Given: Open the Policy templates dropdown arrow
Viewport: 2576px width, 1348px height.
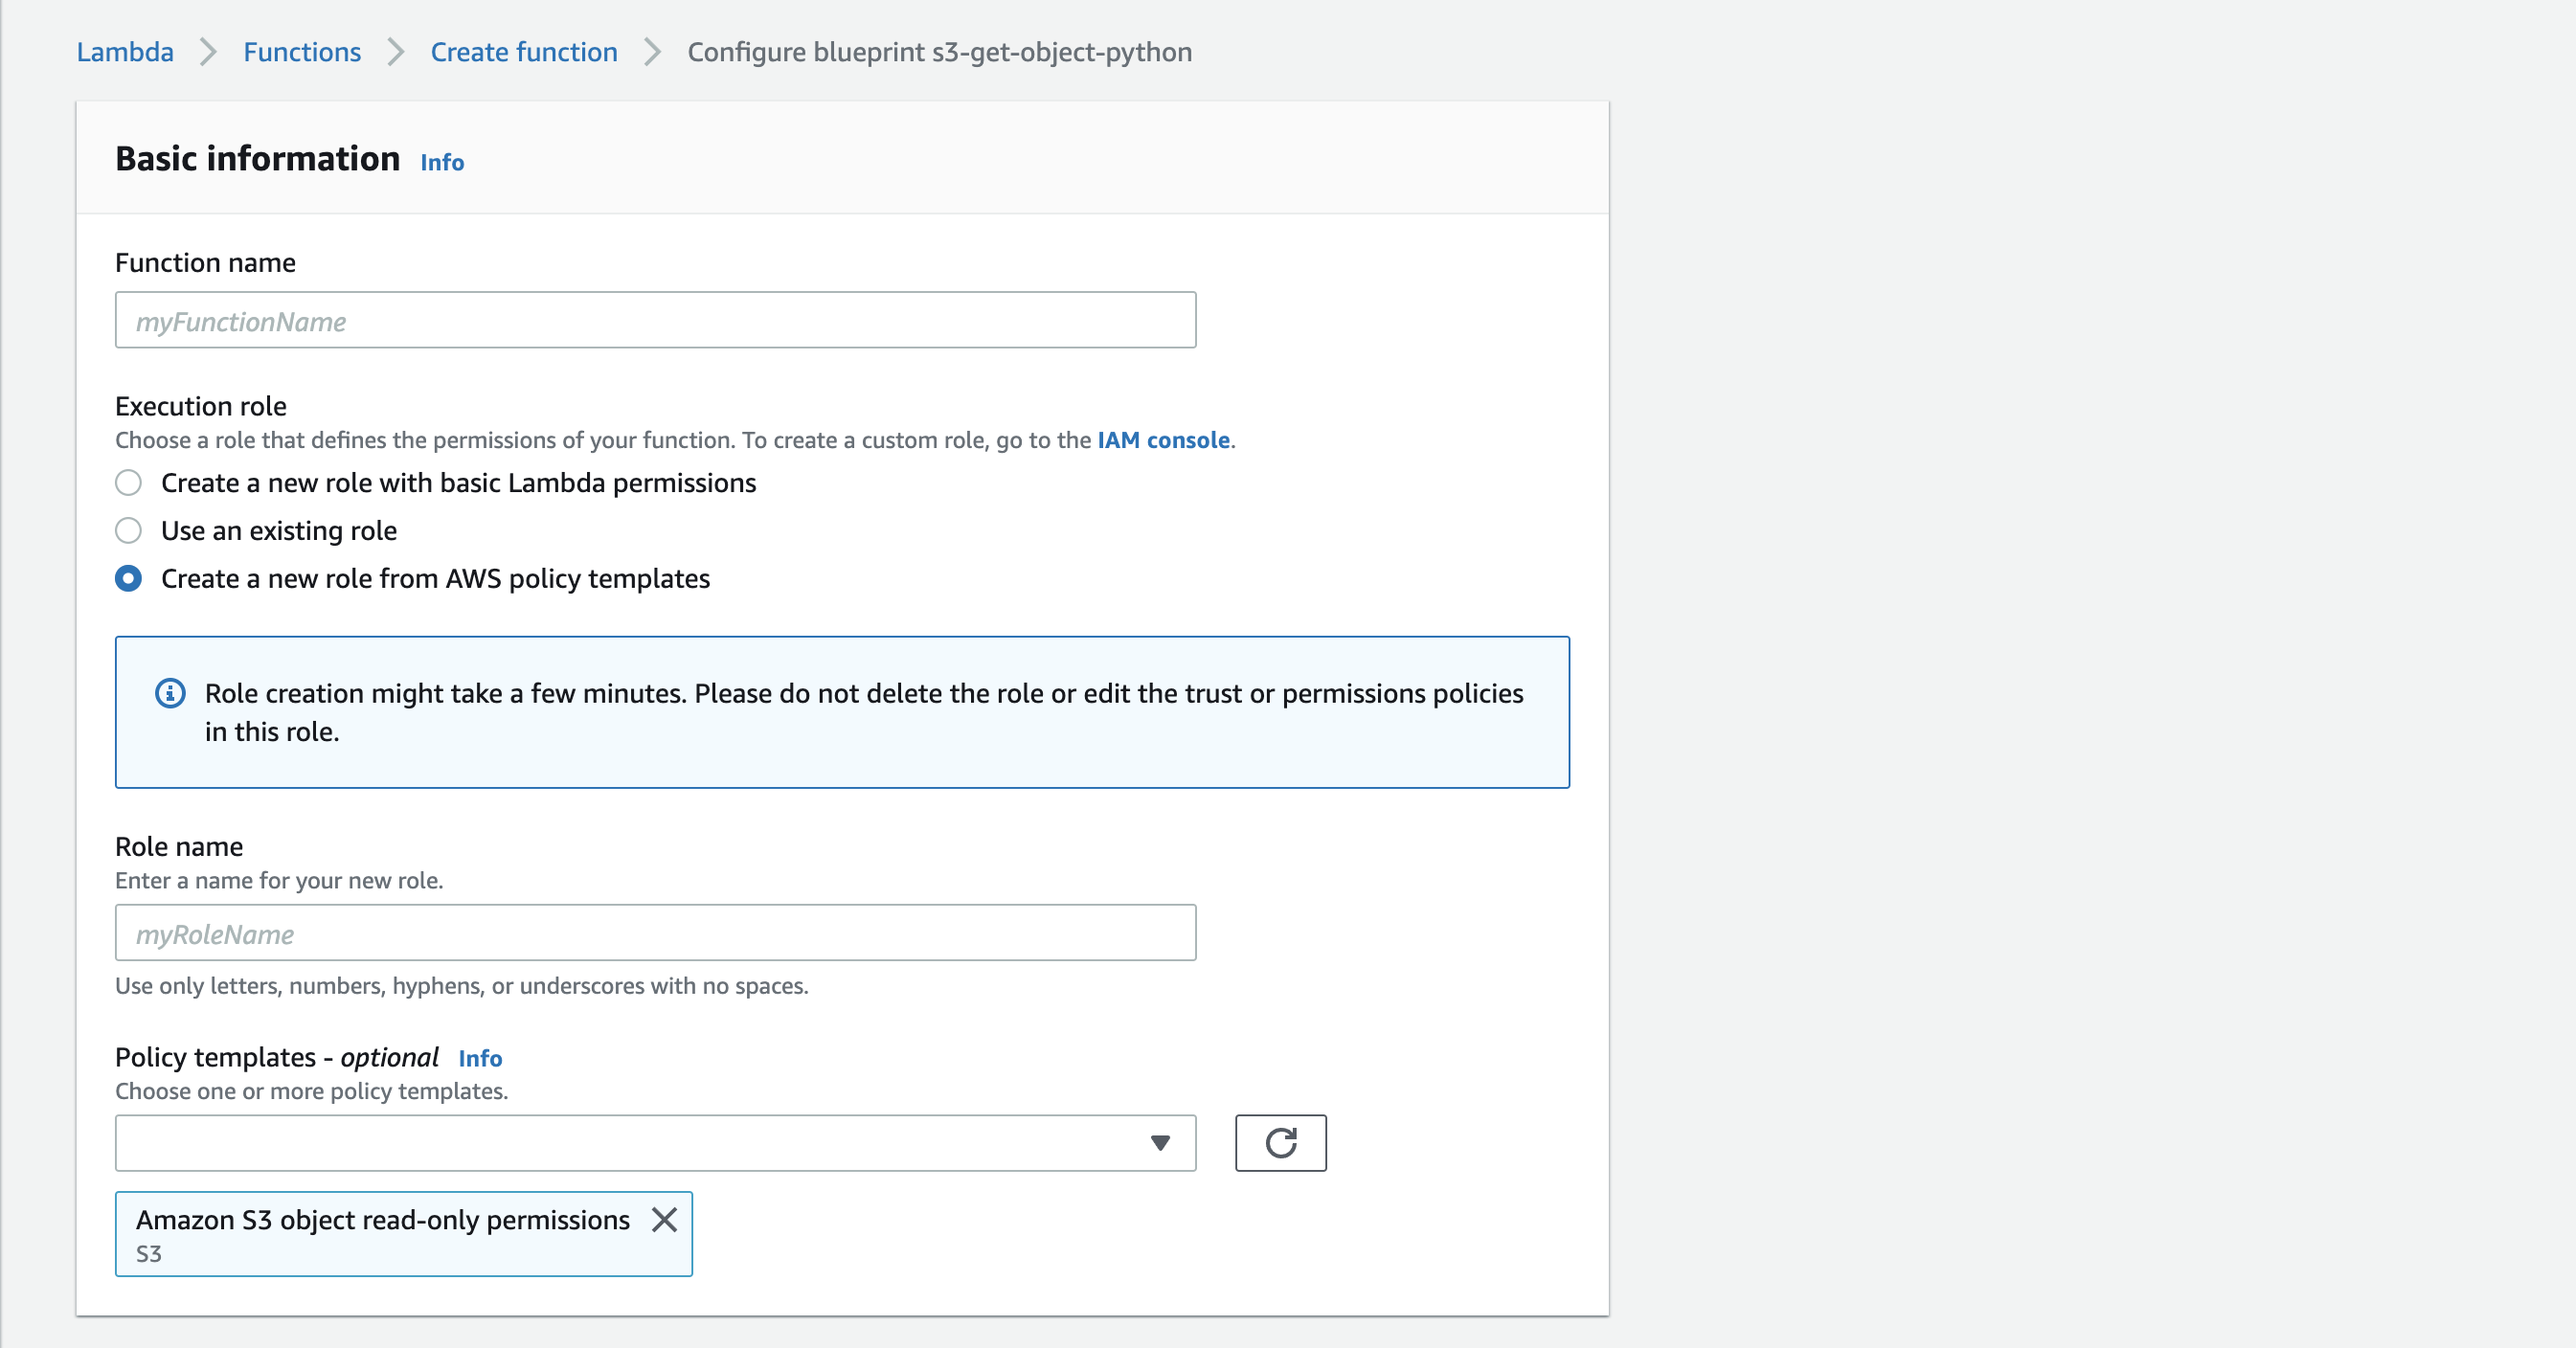Looking at the screenshot, I should [1160, 1142].
